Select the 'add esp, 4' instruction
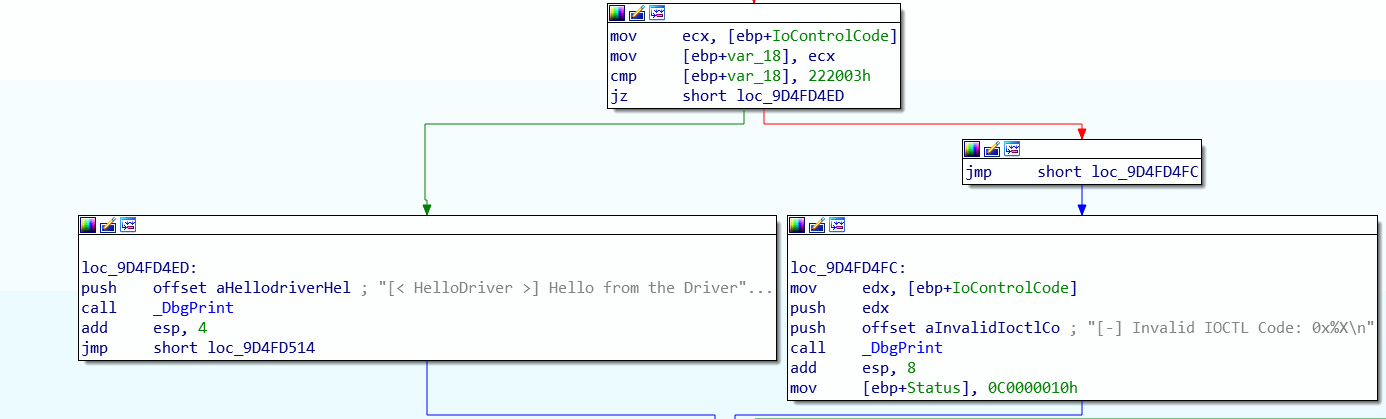 144,328
